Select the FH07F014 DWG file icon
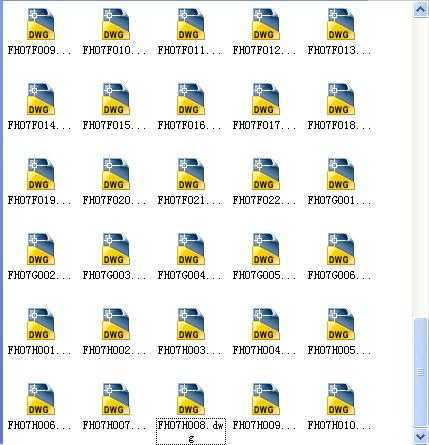The height and width of the screenshot is (445, 429). pos(41,99)
